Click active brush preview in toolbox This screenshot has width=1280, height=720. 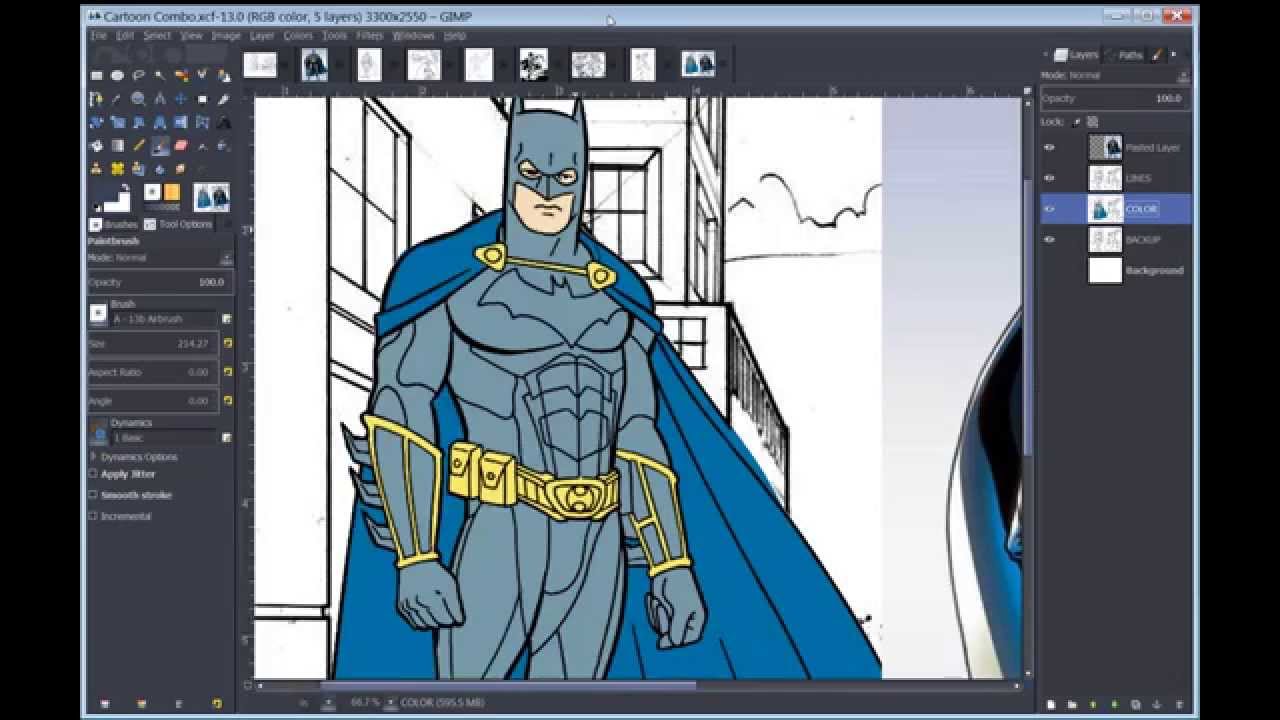(153, 192)
